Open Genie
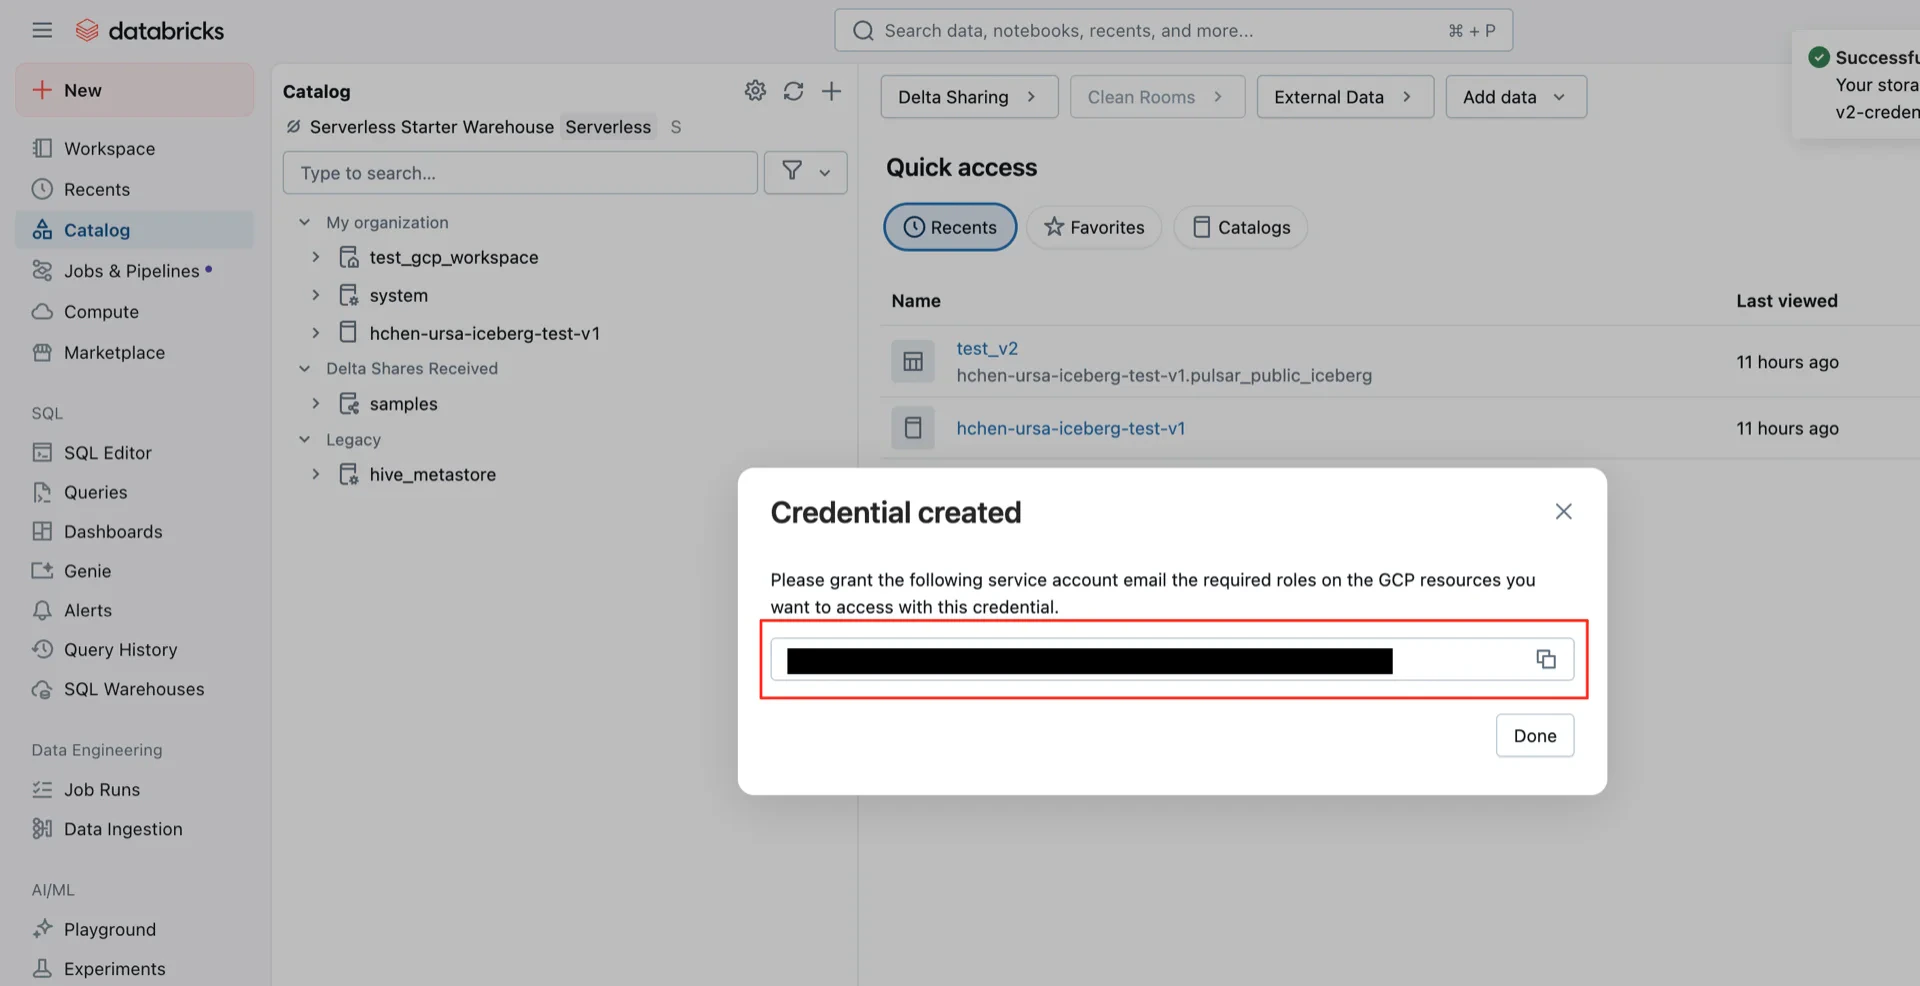The height and width of the screenshot is (986, 1920). [135, 571]
